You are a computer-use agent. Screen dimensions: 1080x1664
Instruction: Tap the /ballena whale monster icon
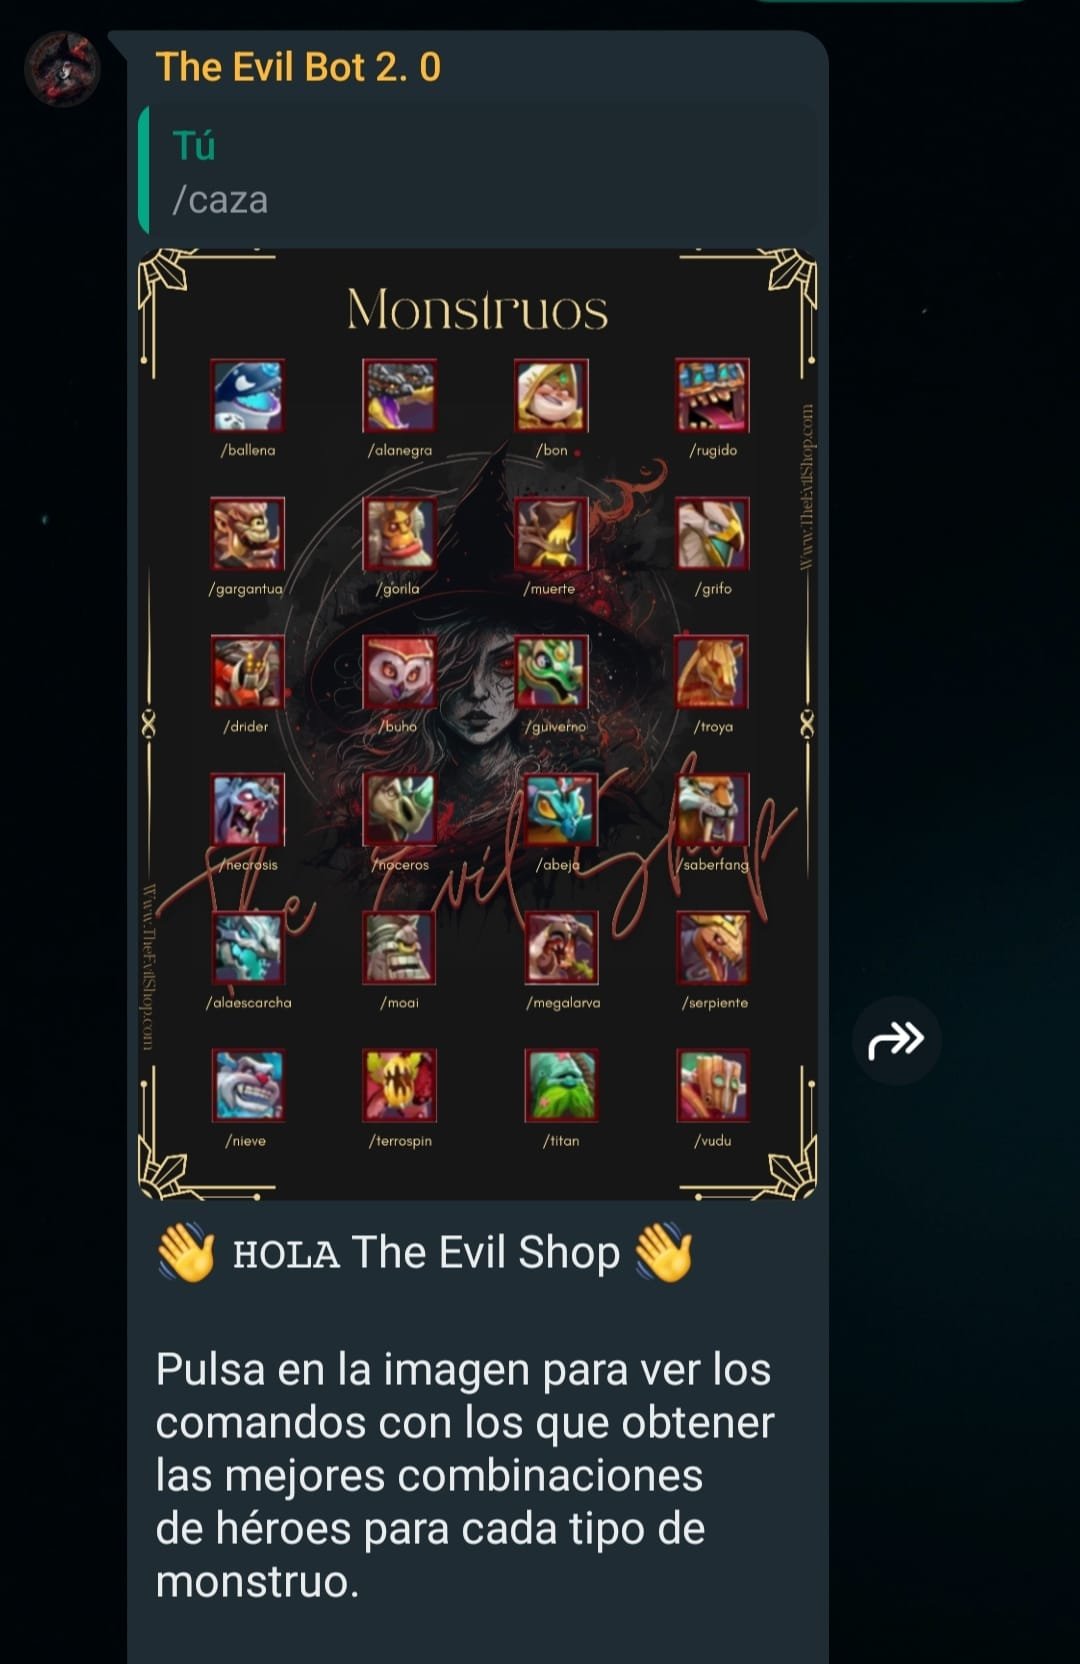coord(248,395)
